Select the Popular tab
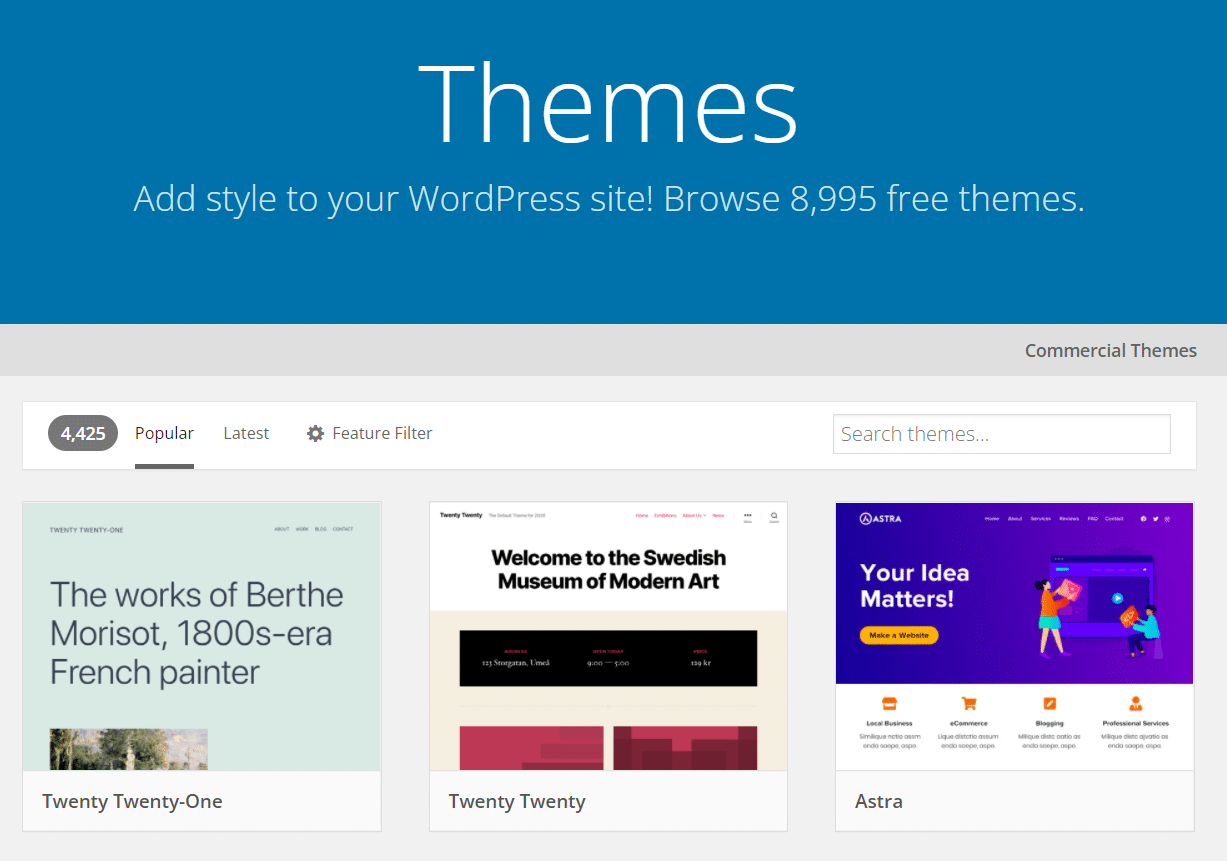Viewport: 1227px width, 861px height. tap(164, 433)
